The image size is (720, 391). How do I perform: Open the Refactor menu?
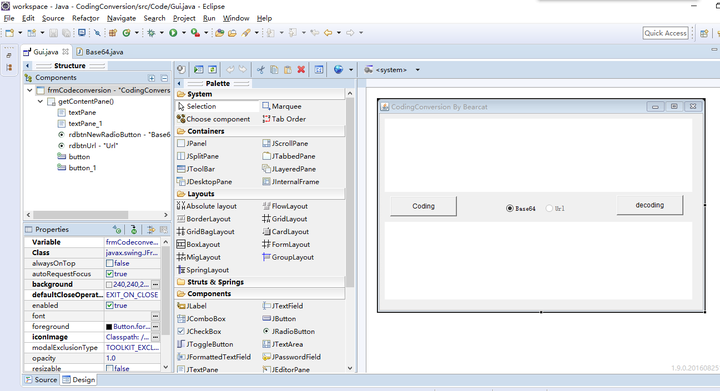click(85, 18)
